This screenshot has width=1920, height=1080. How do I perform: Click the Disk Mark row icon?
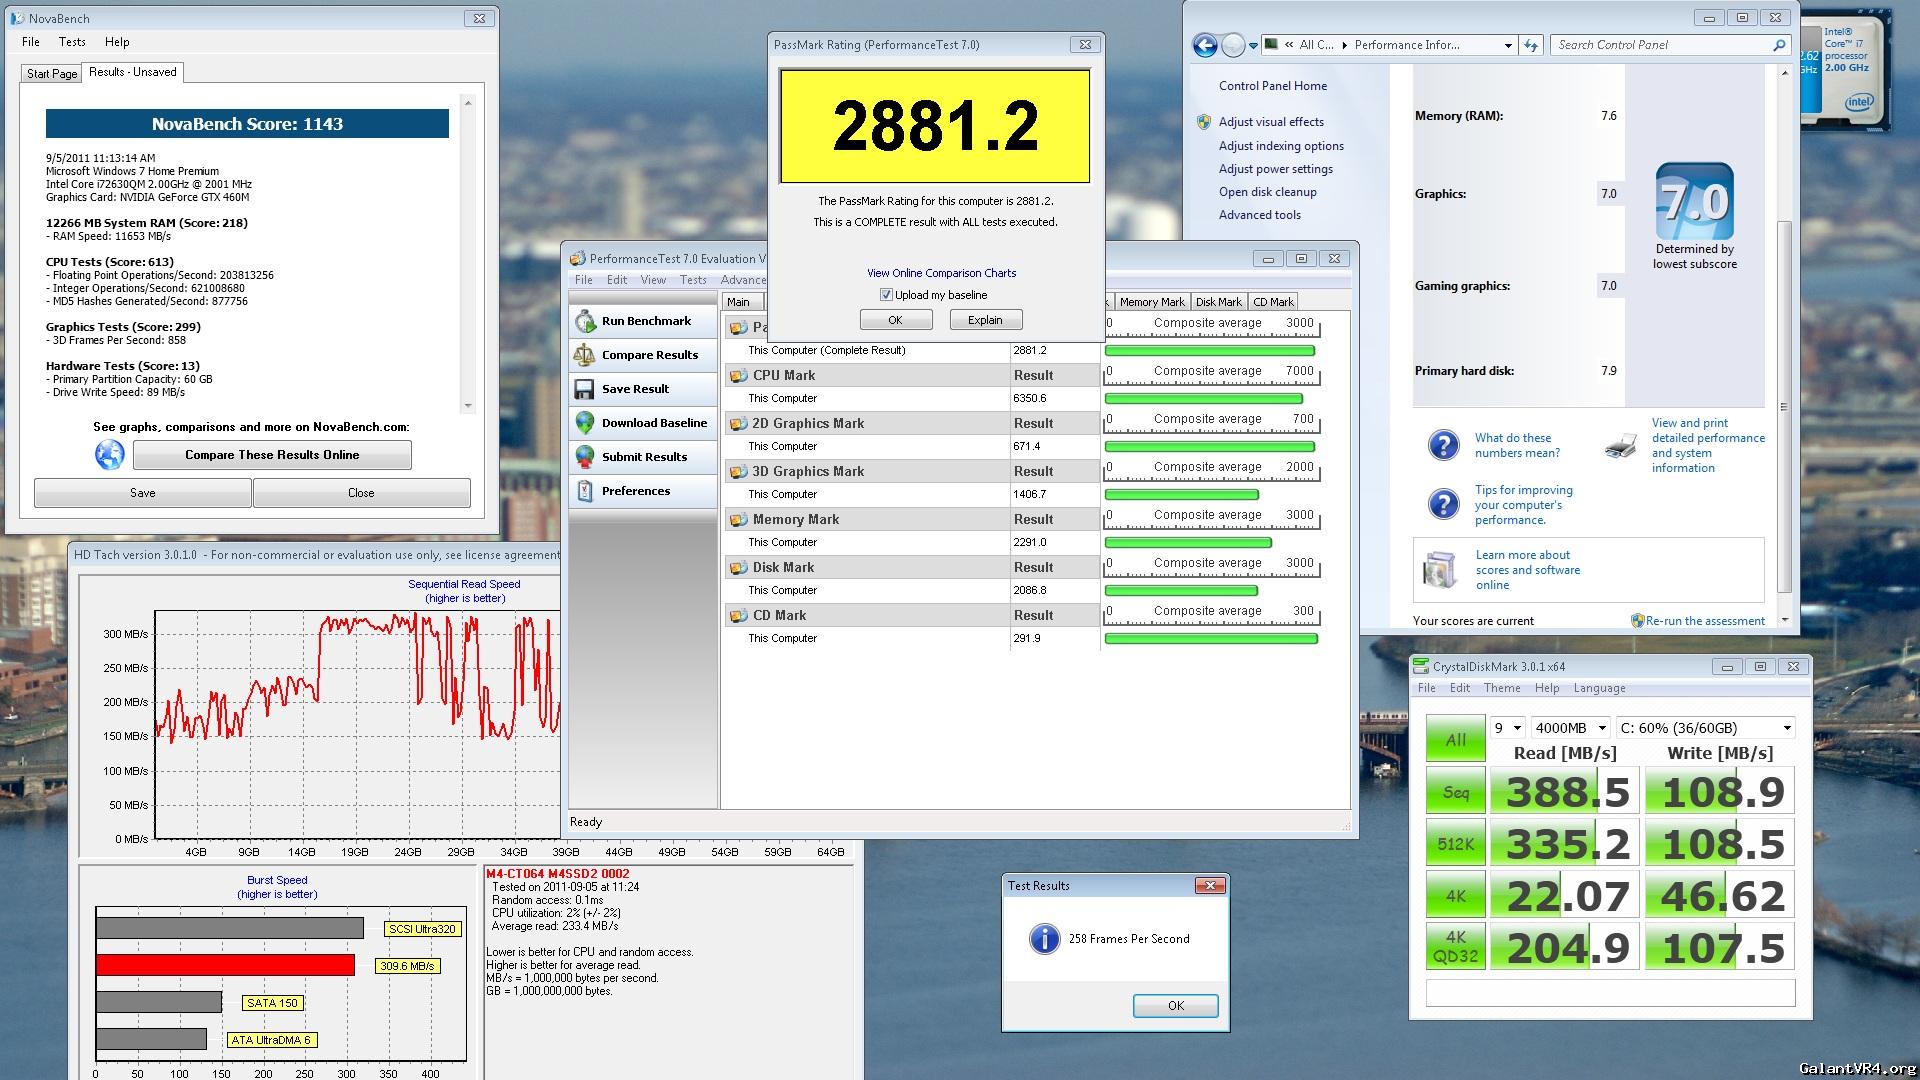(x=738, y=568)
